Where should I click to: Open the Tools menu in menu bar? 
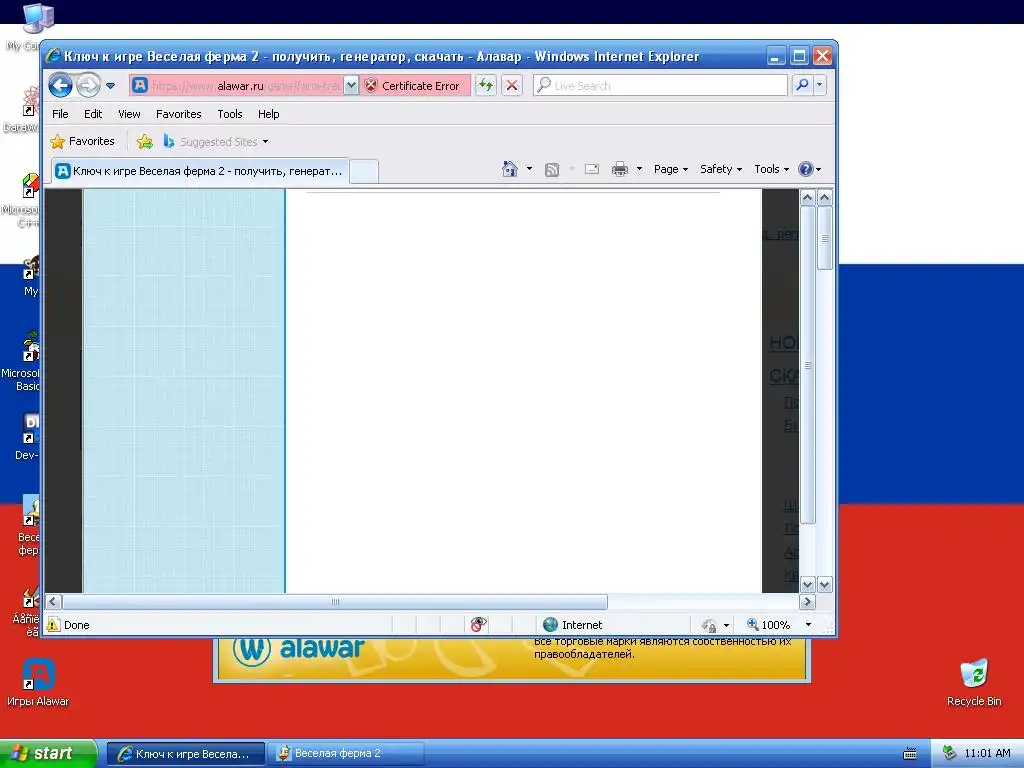pyautogui.click(x=230, y=114)
